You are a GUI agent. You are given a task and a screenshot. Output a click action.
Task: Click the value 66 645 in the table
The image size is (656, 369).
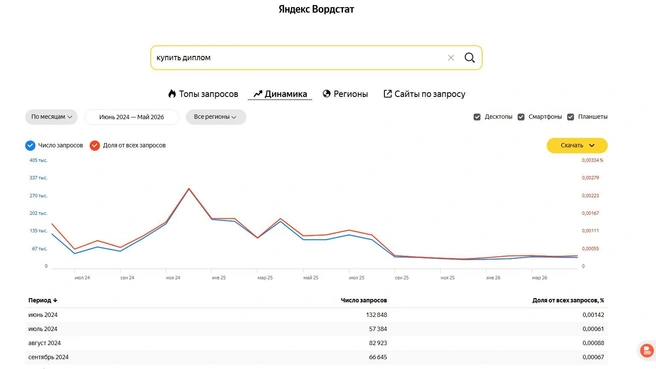378,357
